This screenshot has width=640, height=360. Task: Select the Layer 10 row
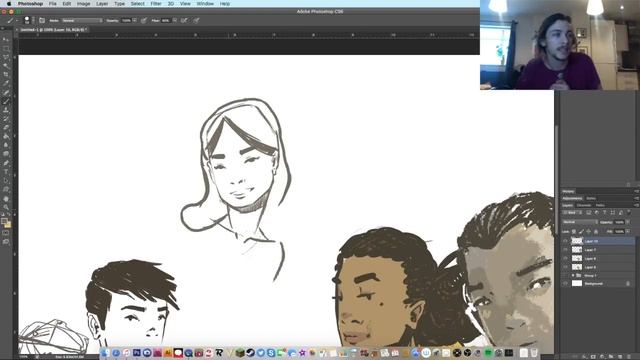point(598,241)
